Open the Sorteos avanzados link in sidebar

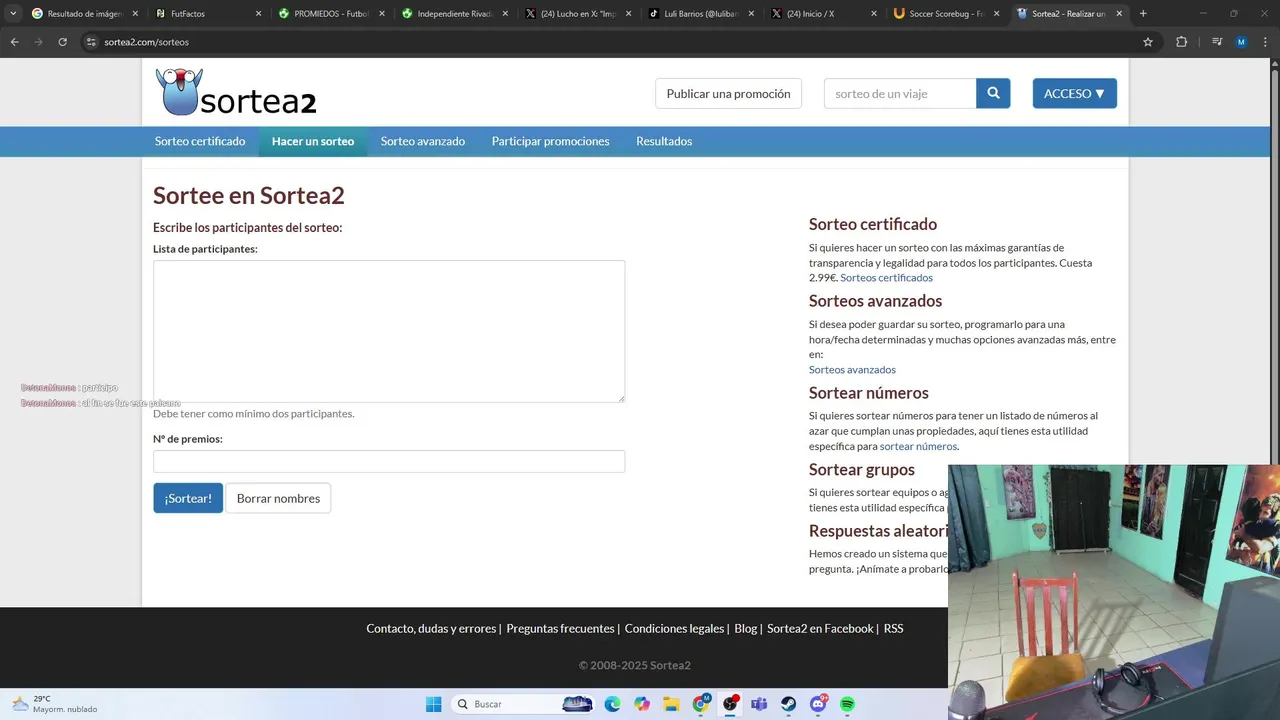click(852, 370)
